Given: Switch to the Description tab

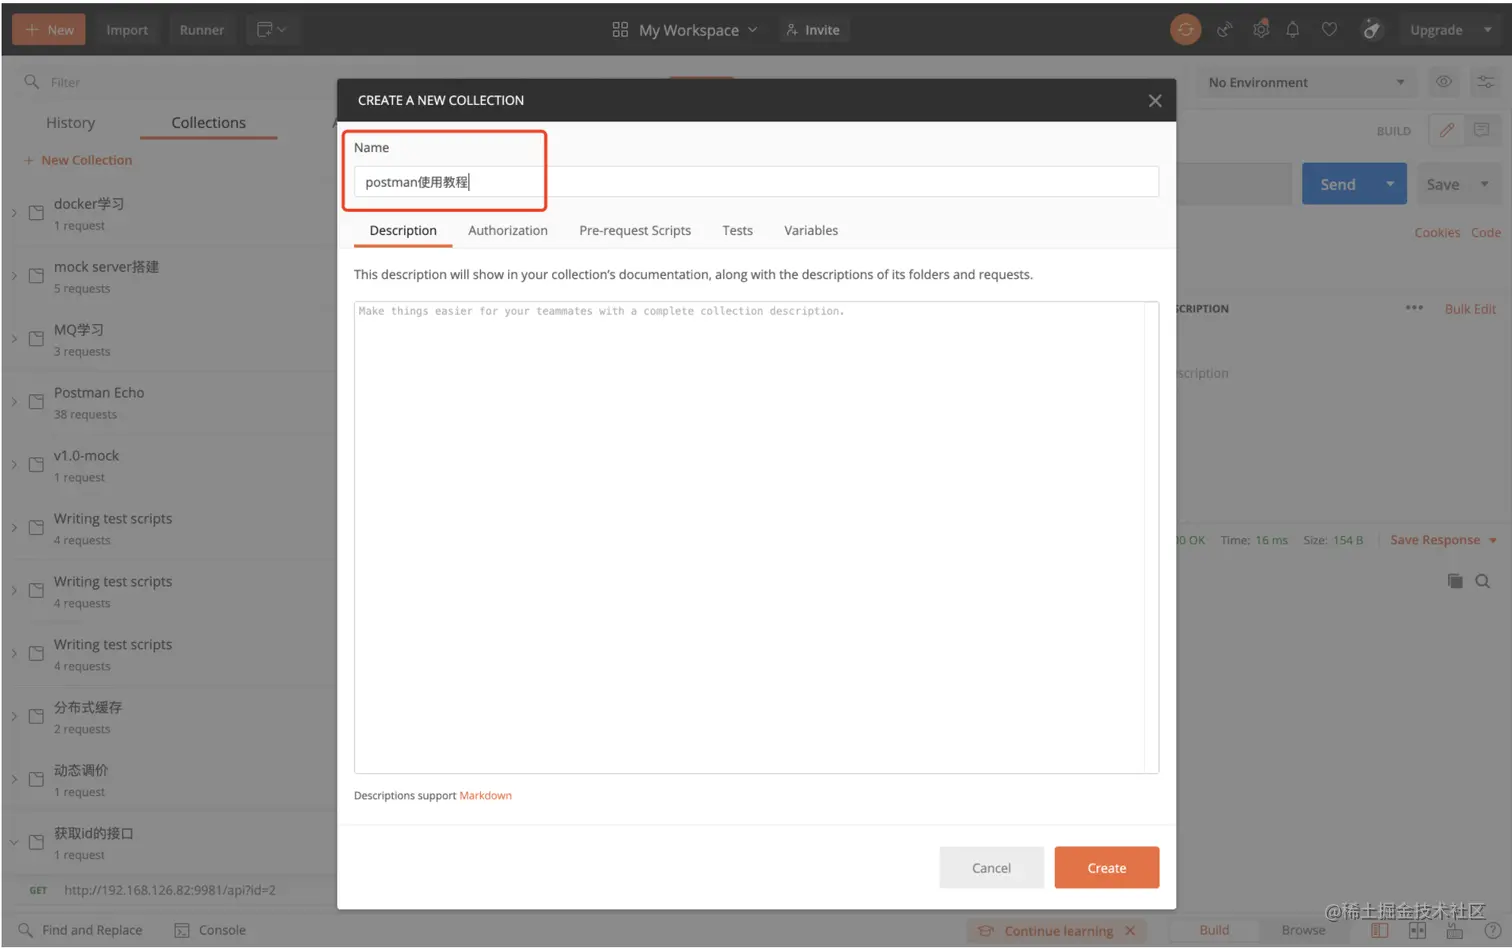Looking at the screenshot, I should [403, 230].
